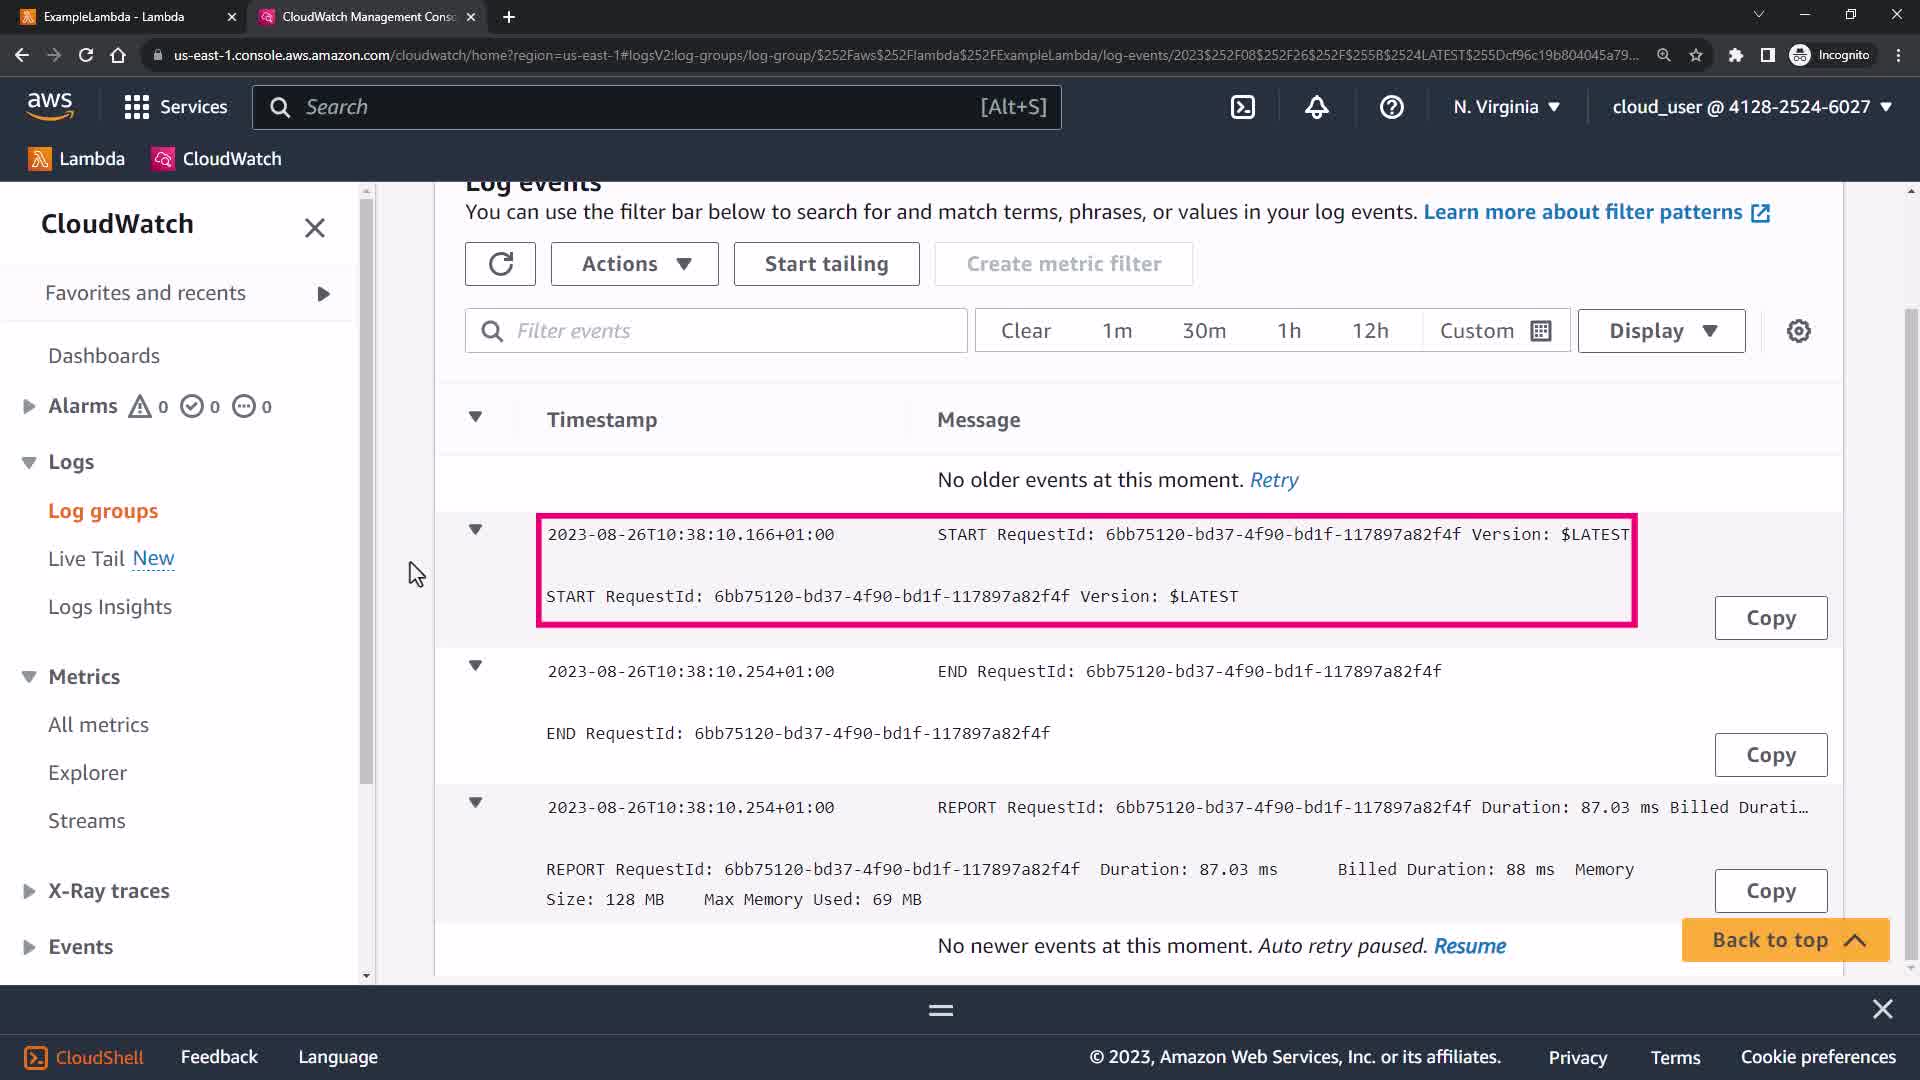The width and height of the screenshot is (1920, 1080).
Task: Click the CloudWatch shortcut in favorites bar
Action: [x=217, y=159]
